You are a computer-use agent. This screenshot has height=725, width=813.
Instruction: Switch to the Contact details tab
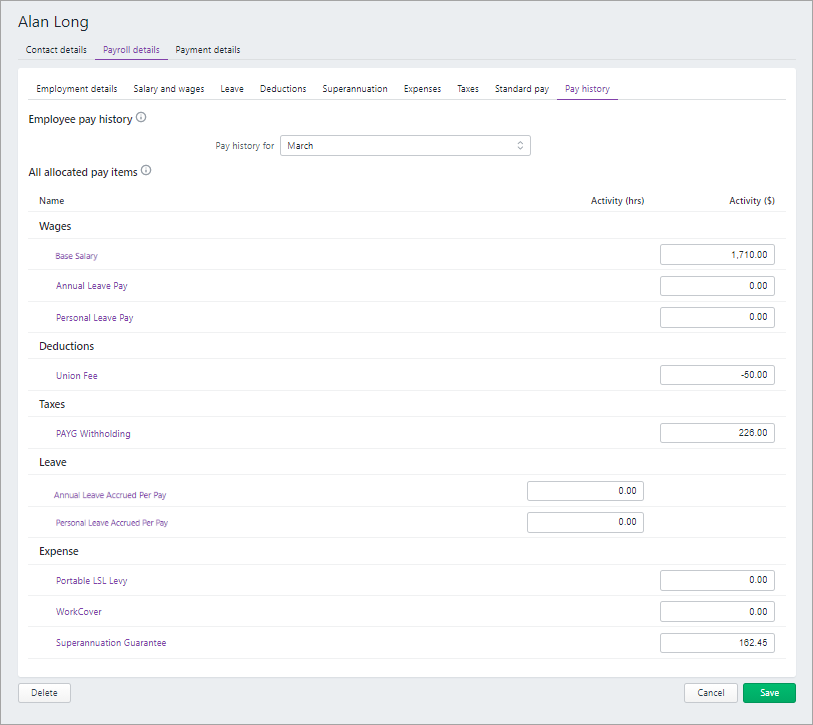click(56, 50)
